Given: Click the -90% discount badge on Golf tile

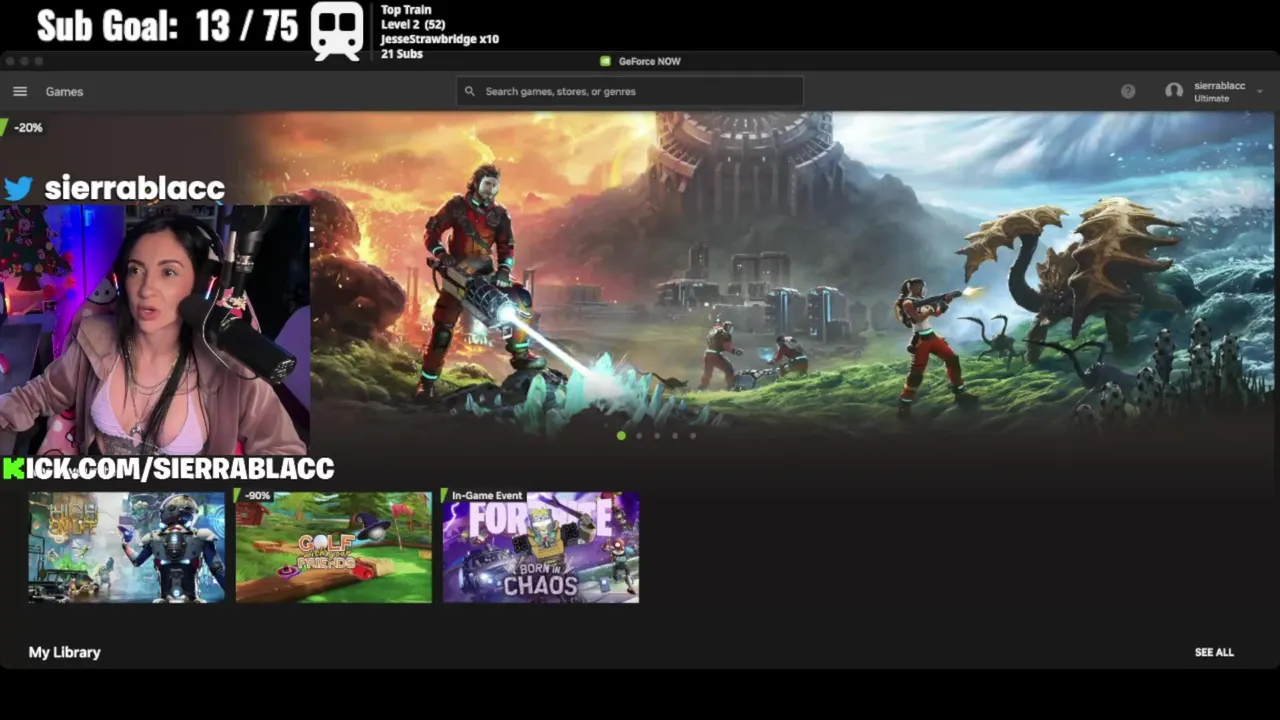Looking at the screenshot, I should 255,496.
